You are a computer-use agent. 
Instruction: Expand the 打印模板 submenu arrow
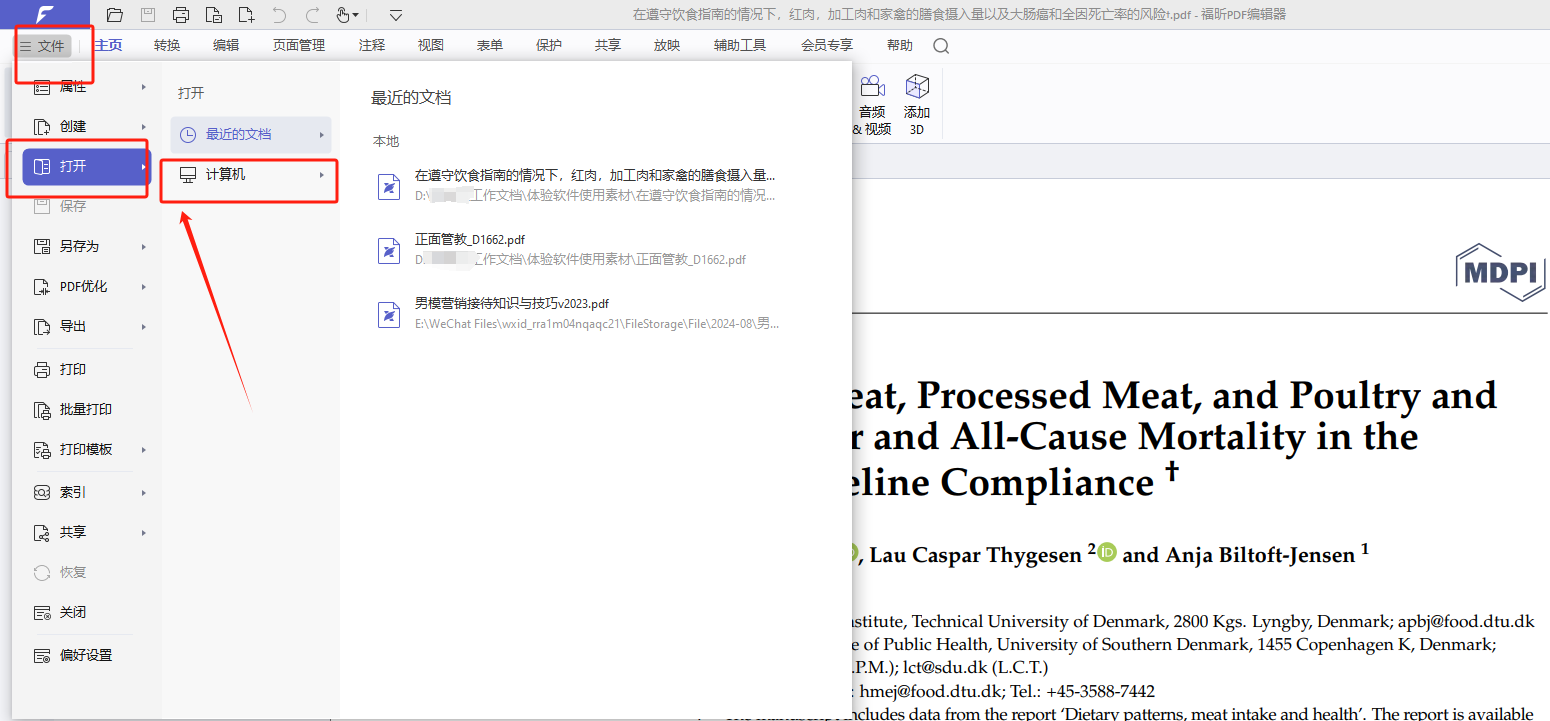click(x=144, y=450)
